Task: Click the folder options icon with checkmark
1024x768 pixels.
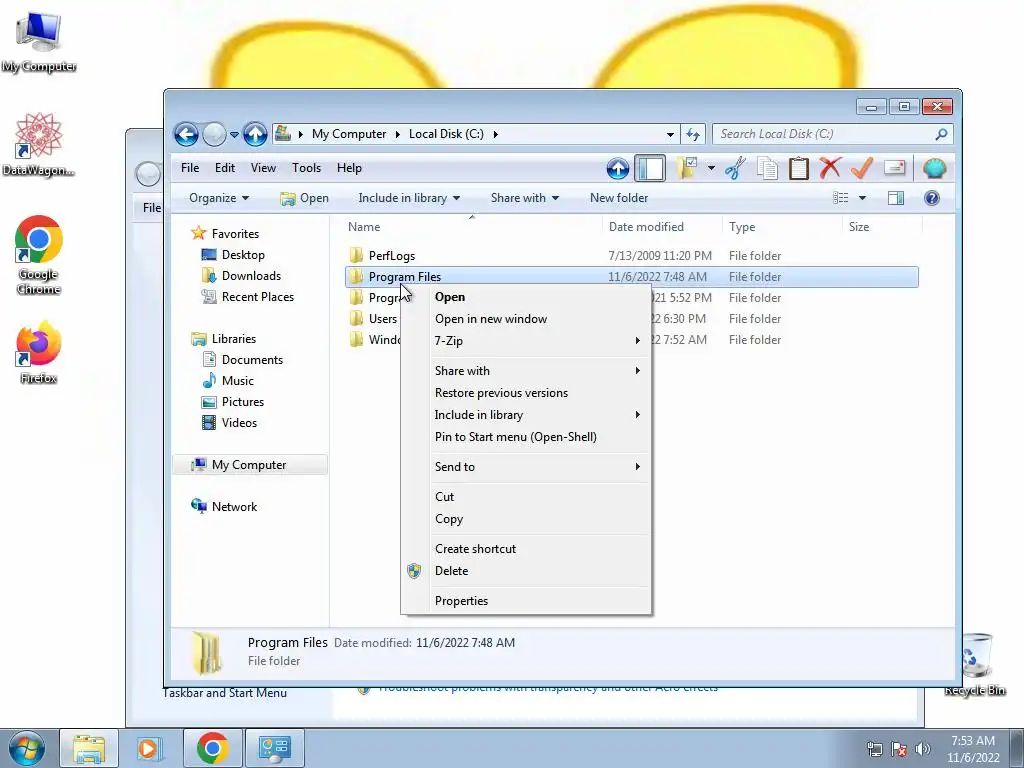Action: click(686, 168)
